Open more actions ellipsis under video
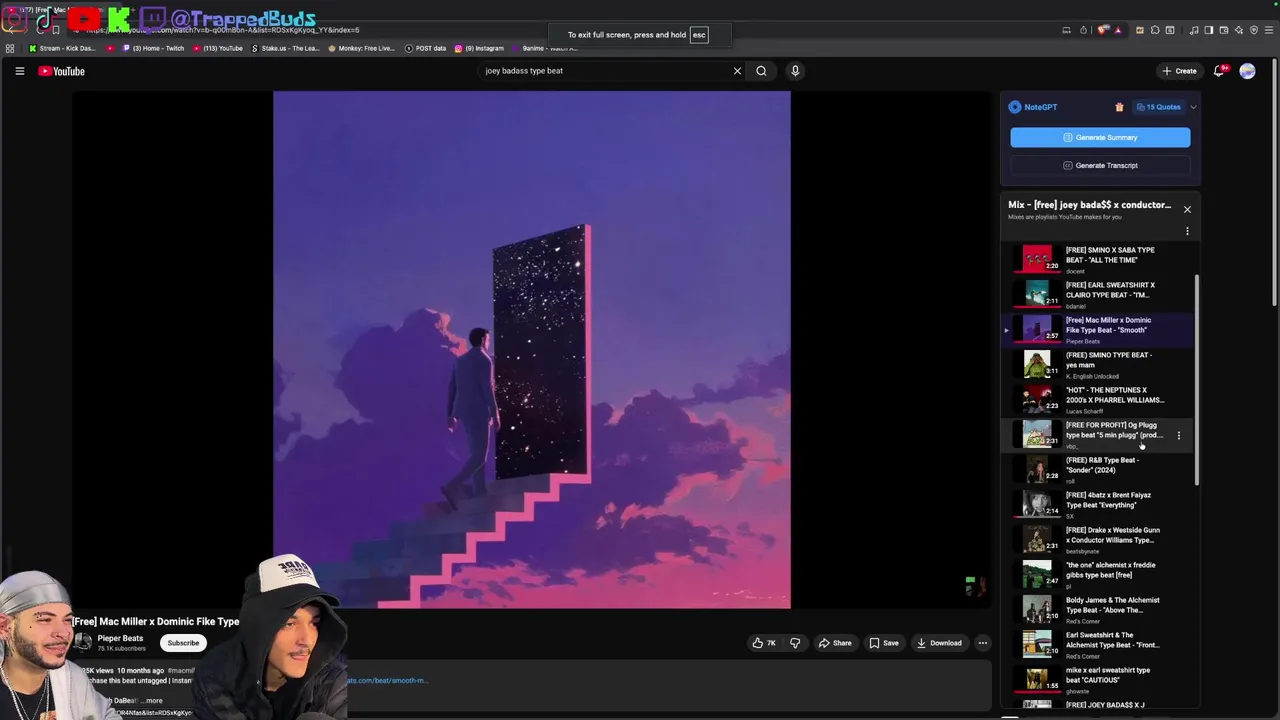1280x720 pixels. (983, 643)
